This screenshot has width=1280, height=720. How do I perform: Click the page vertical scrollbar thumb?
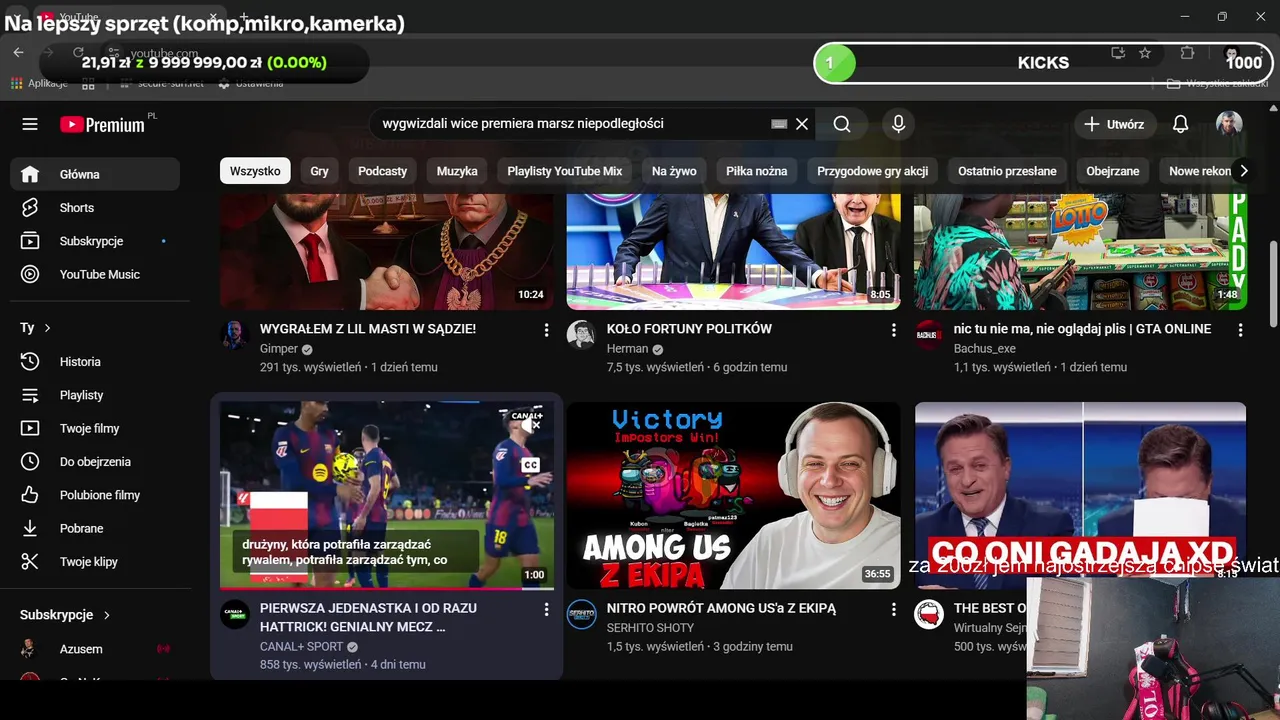tap(1272, 283)
